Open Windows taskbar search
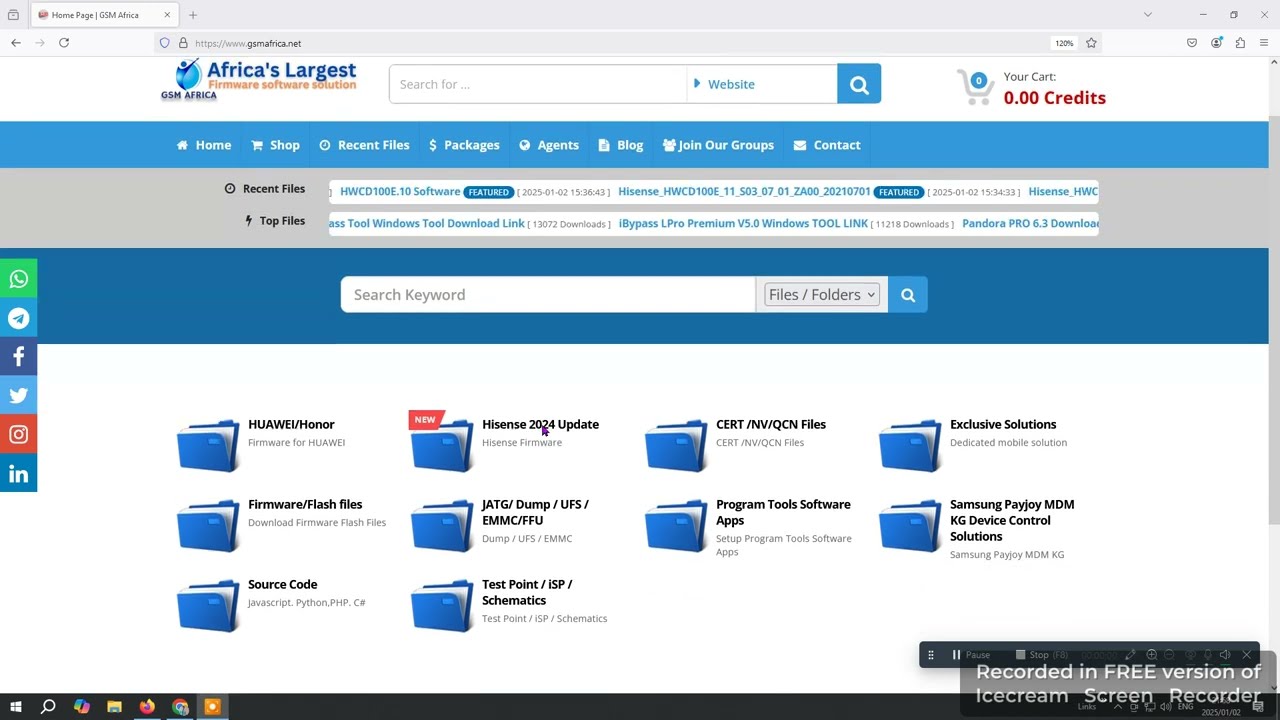1280x720 pixels. [48, 707]
